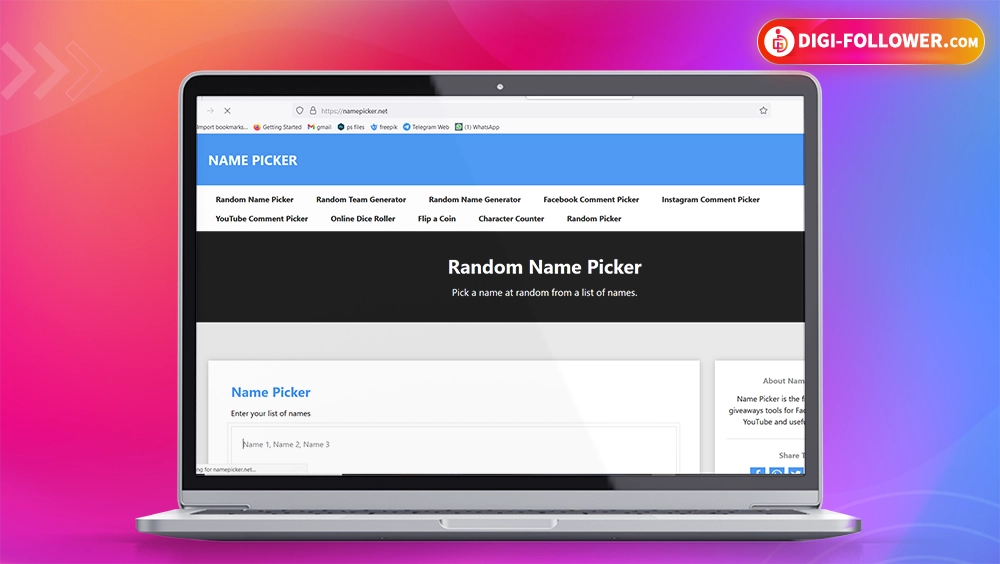1000x564 pixels.
Task: Click the NAME PICKER site logo
Action: (x=253, y=160)
